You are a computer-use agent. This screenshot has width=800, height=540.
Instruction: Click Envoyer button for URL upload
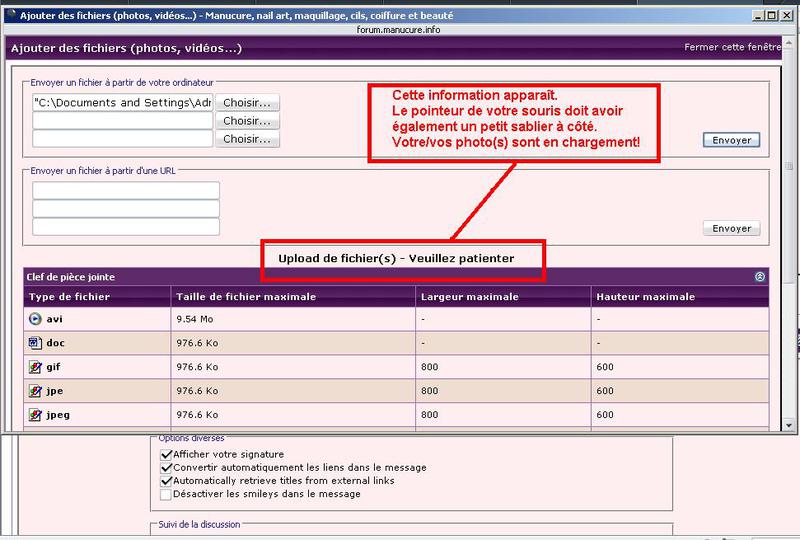(731, 228)
